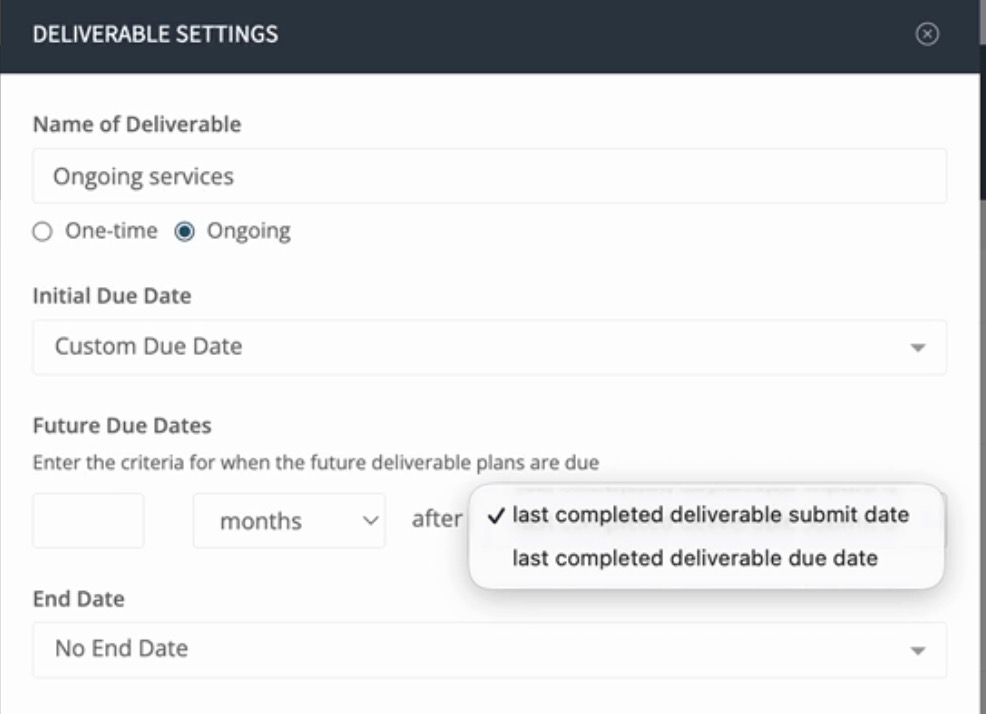Click the Initial Due Date dropdown arrow

point(918,347)
